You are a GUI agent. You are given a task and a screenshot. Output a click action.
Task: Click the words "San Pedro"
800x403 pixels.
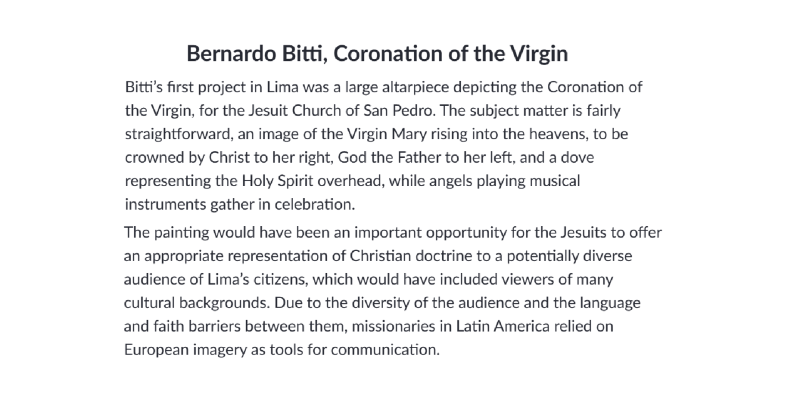pos(456,110)
